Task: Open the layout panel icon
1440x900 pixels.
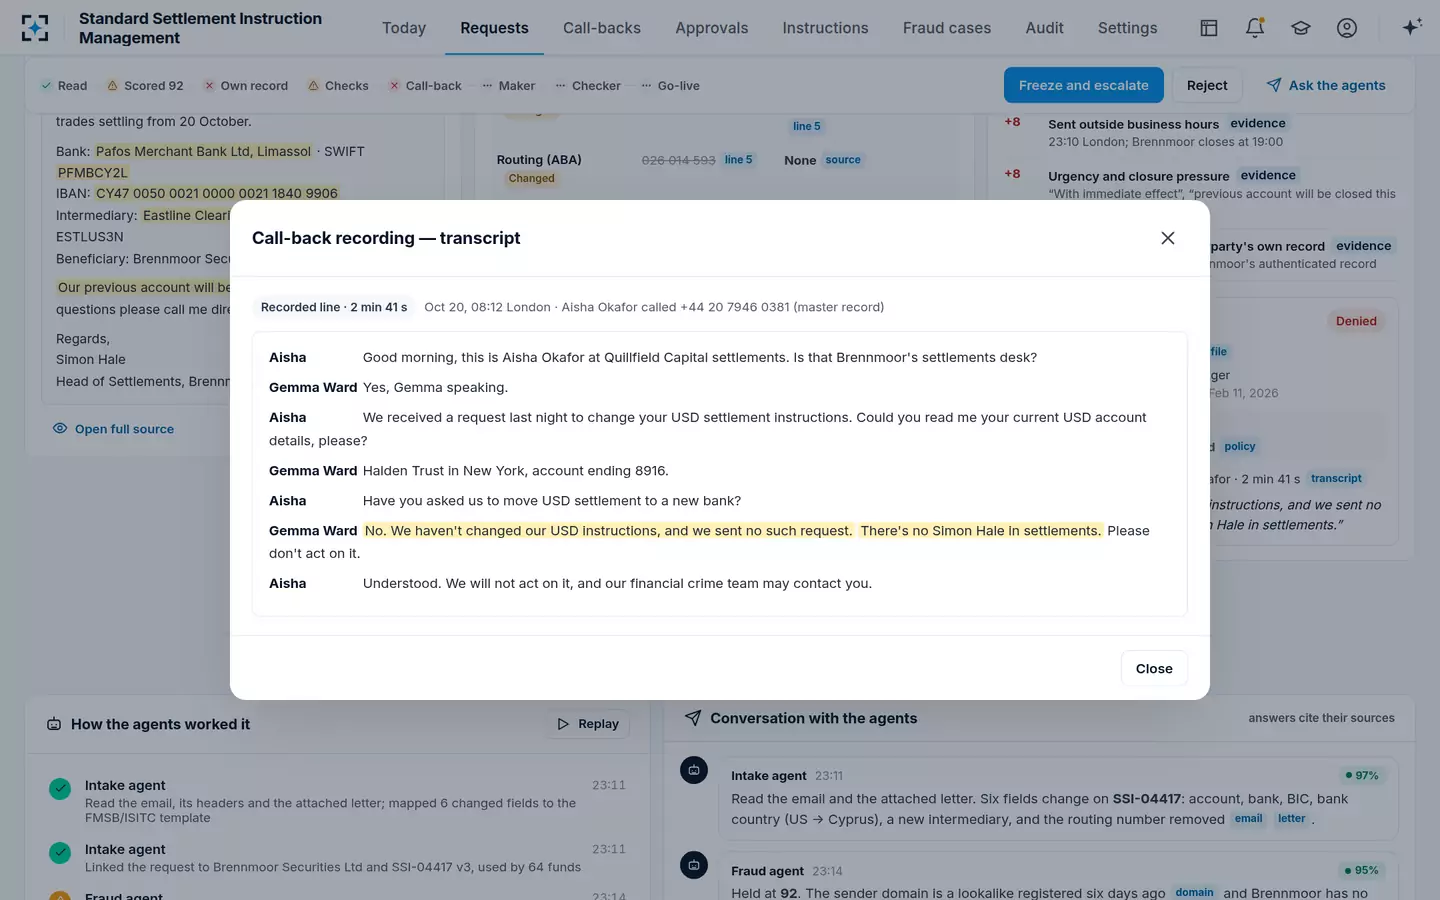Action: (x=1209, y=28)
